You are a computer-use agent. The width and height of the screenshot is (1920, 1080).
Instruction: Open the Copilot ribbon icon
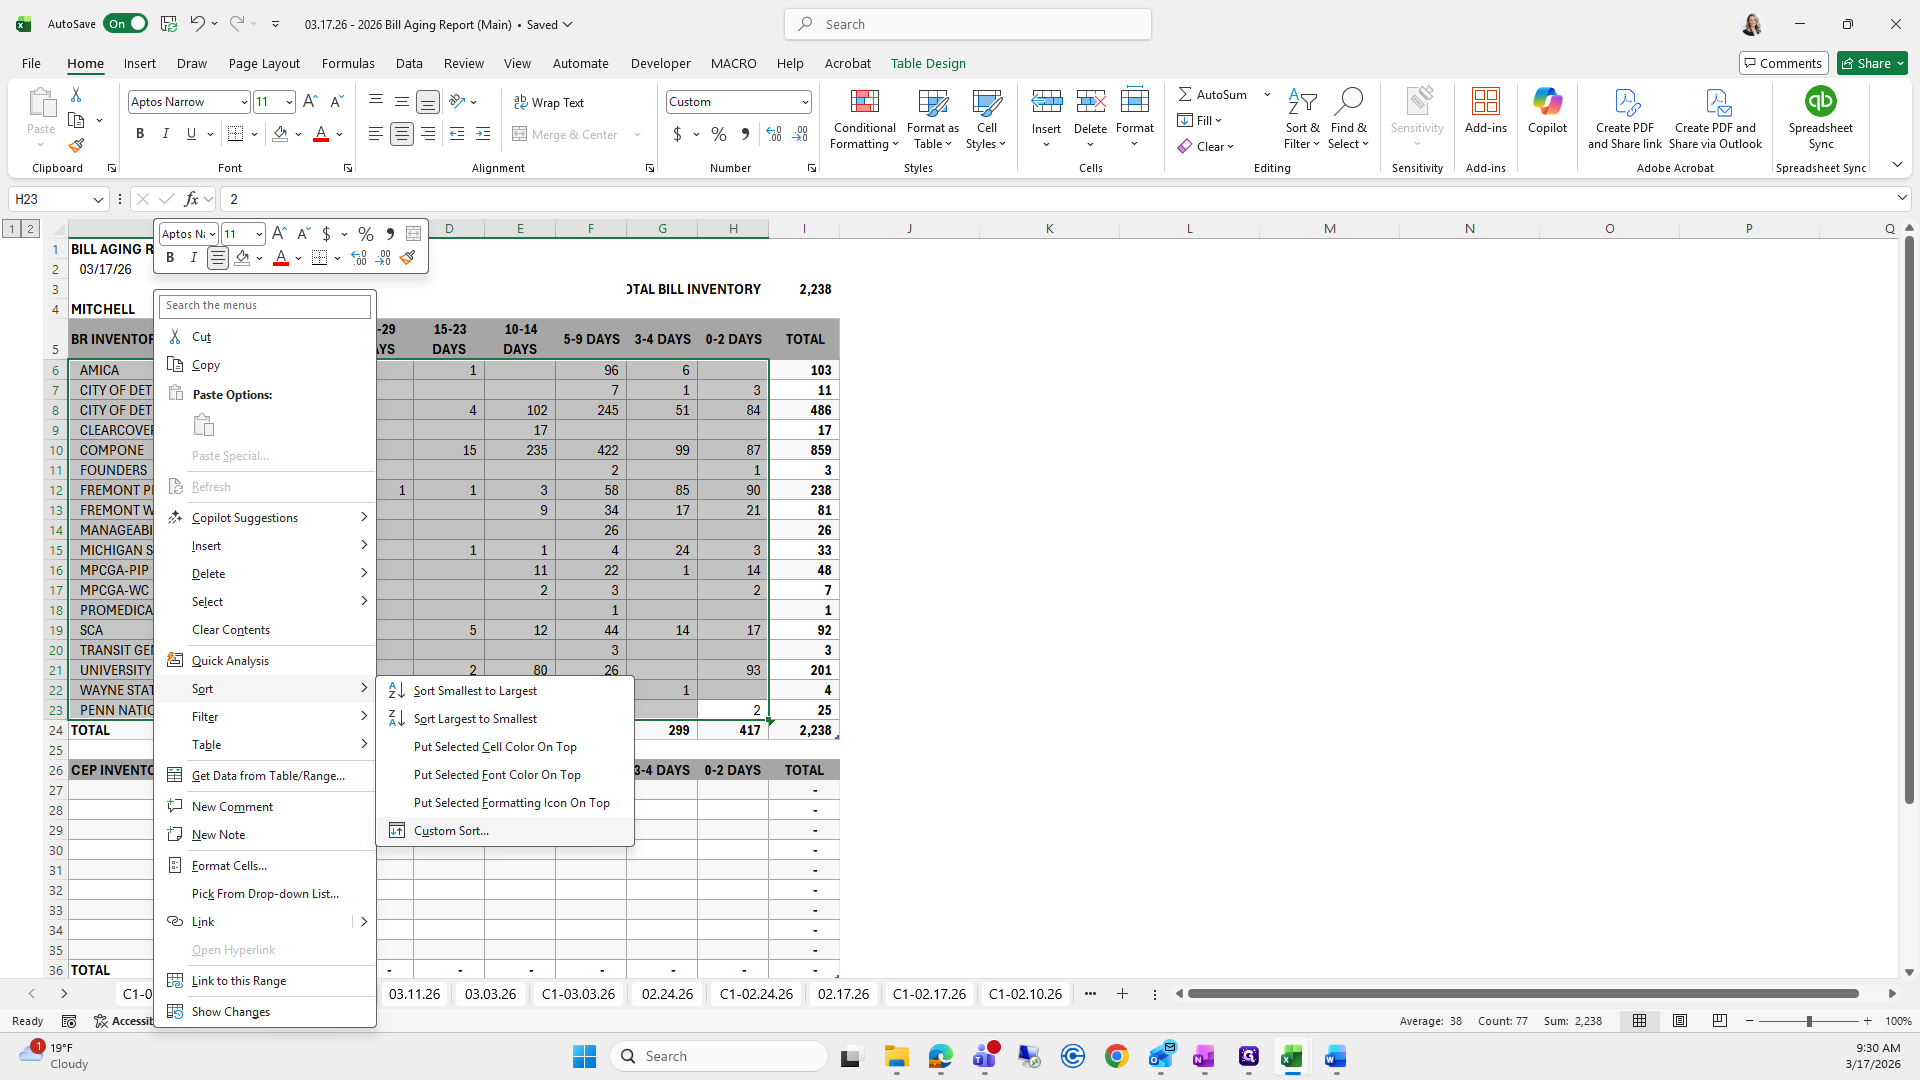tap(1547, 103)
